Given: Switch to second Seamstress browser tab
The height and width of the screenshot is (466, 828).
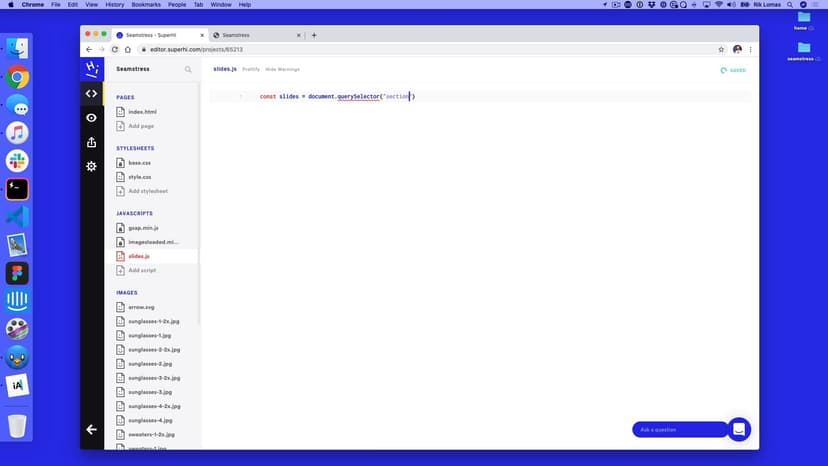Looking at the screenshot, I should (250, 35).
